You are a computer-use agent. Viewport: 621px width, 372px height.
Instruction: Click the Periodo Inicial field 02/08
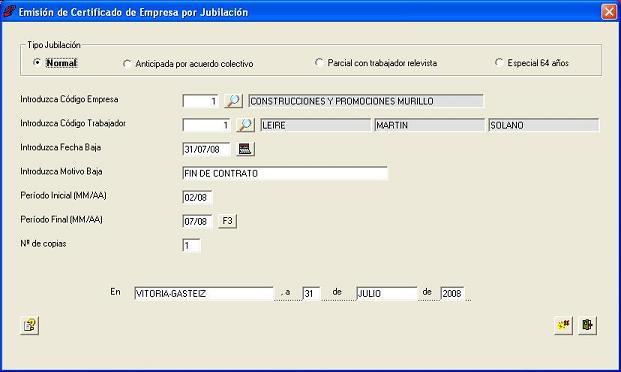[x=197, y=197]
